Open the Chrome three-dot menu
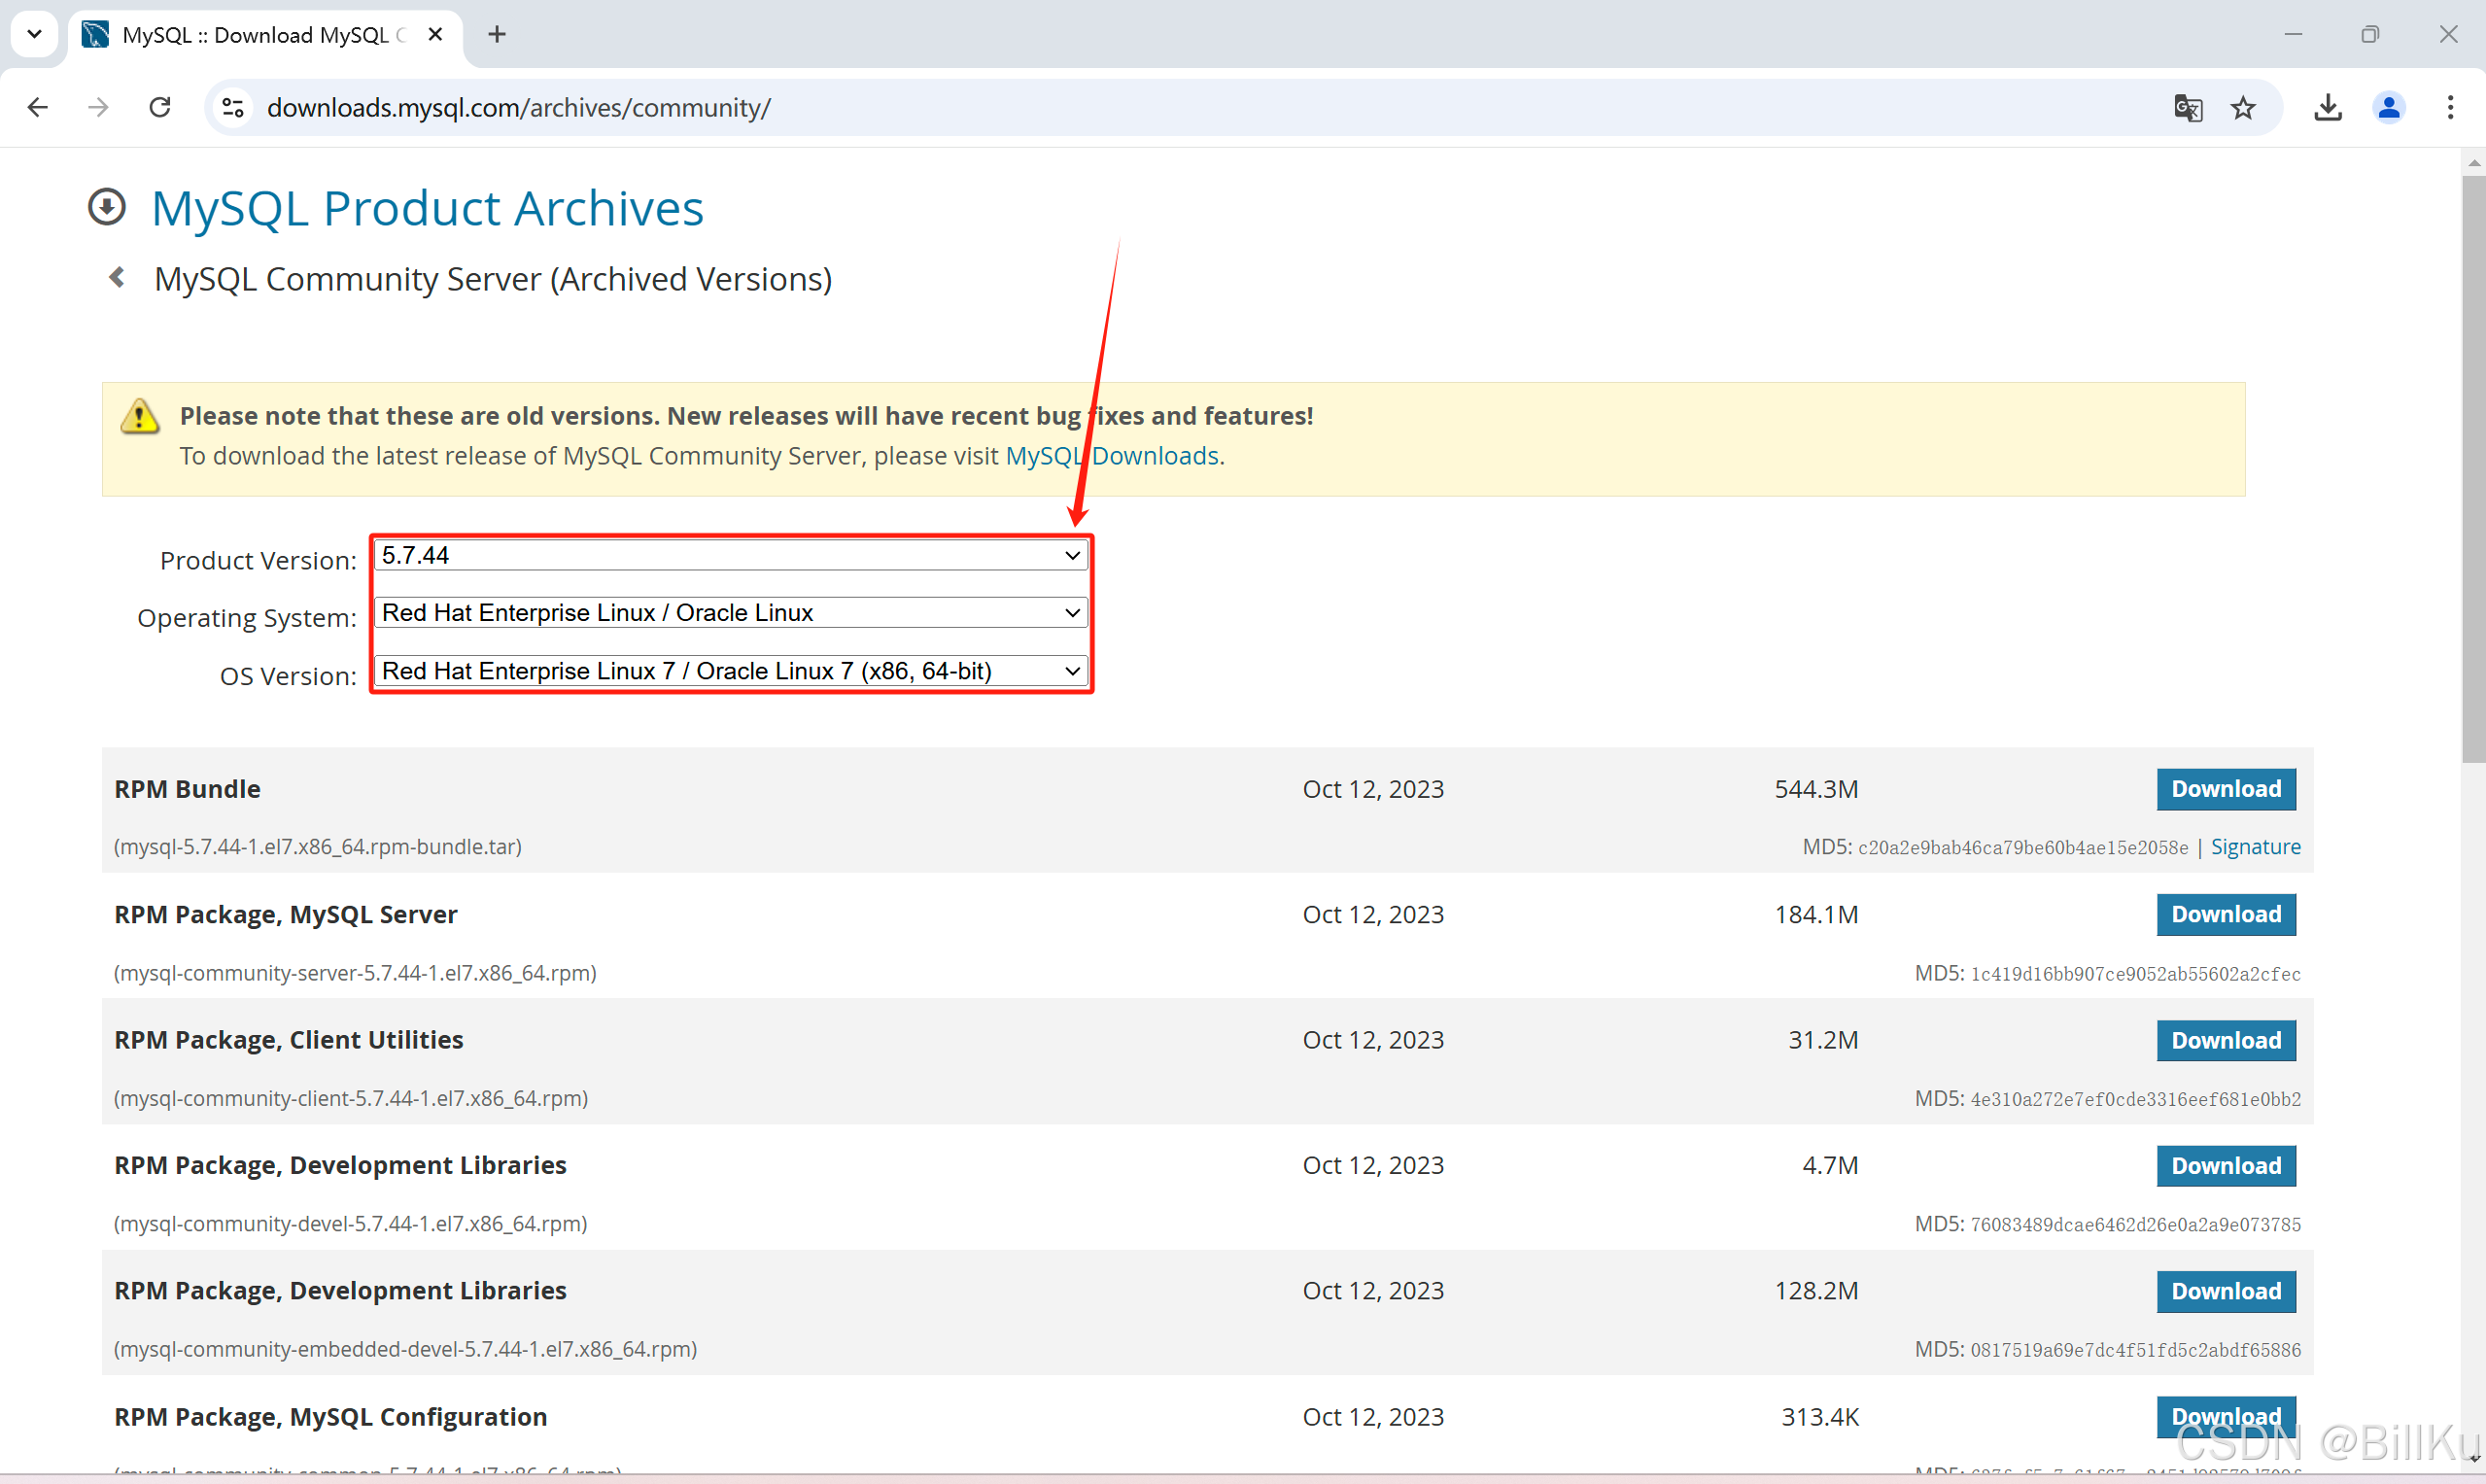 click(2450, 107)
